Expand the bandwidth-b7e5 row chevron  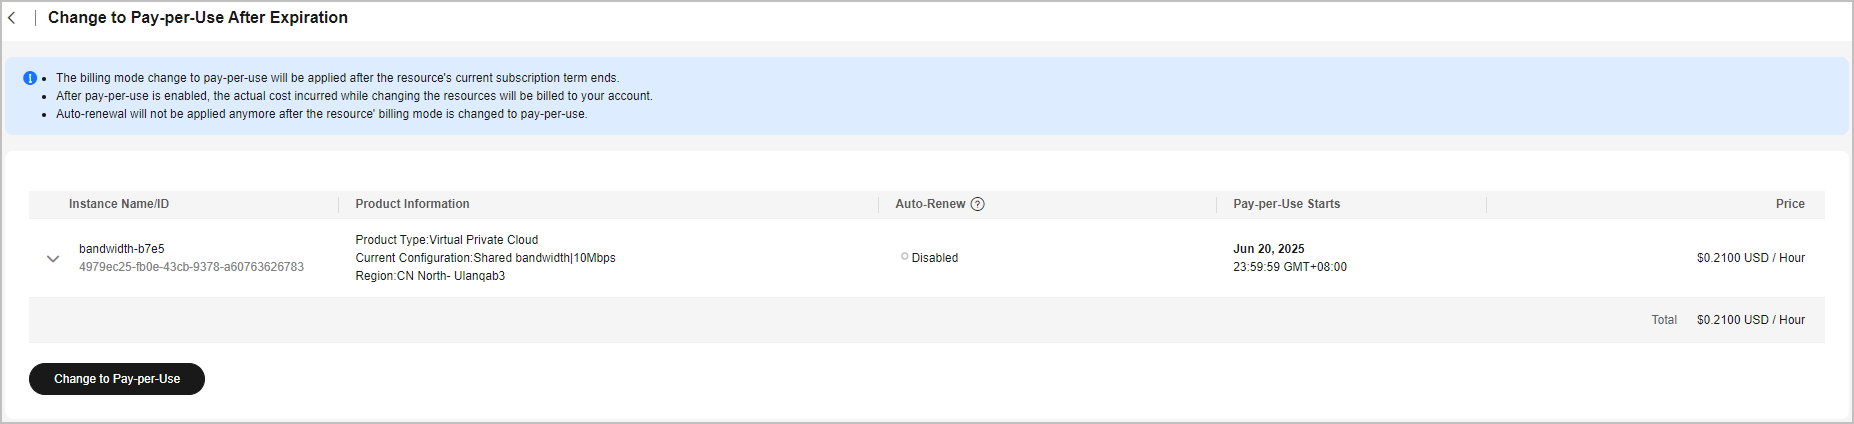(53, 258)
